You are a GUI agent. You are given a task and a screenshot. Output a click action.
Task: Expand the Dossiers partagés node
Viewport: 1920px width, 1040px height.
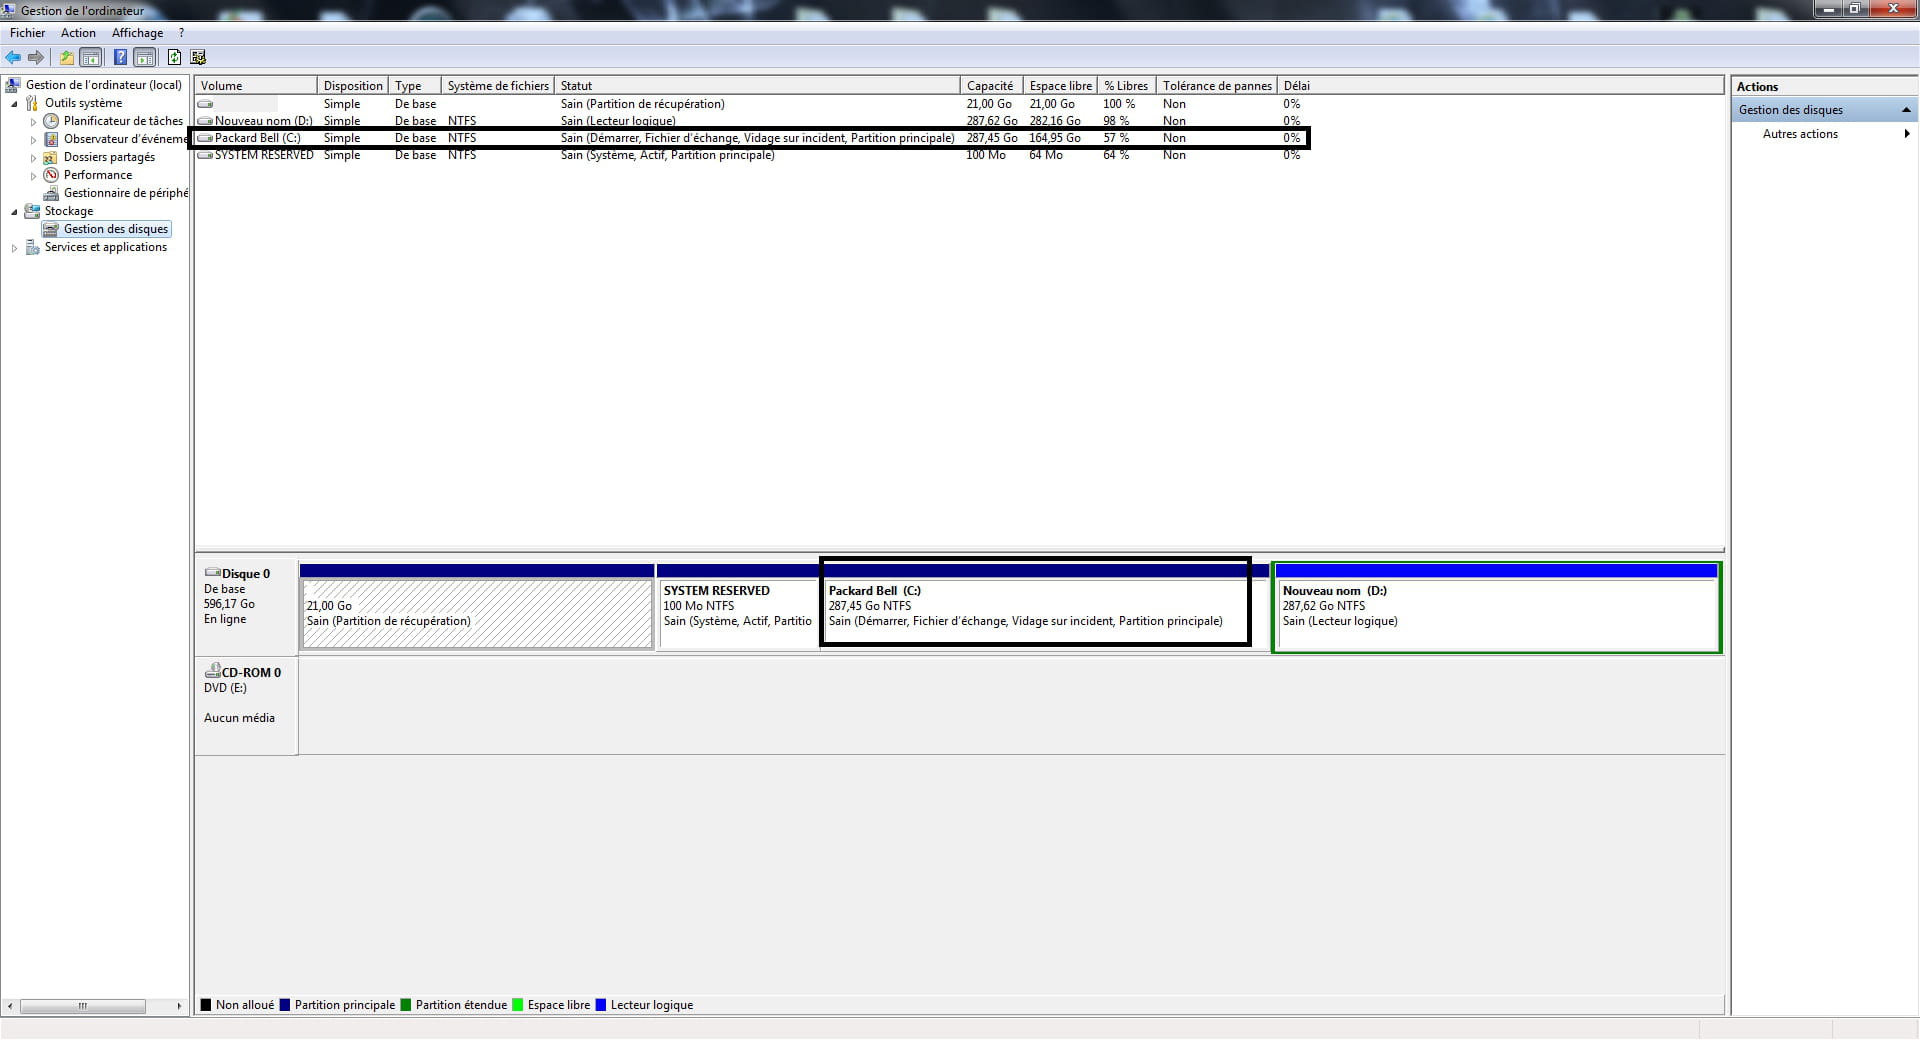point(33,158)
